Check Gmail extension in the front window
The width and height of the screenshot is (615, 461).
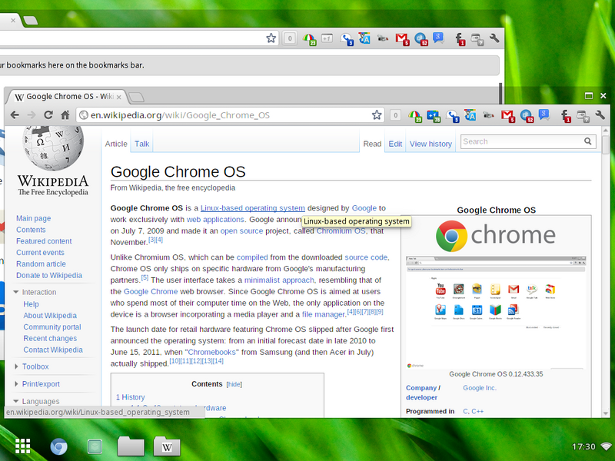(508, 116)
